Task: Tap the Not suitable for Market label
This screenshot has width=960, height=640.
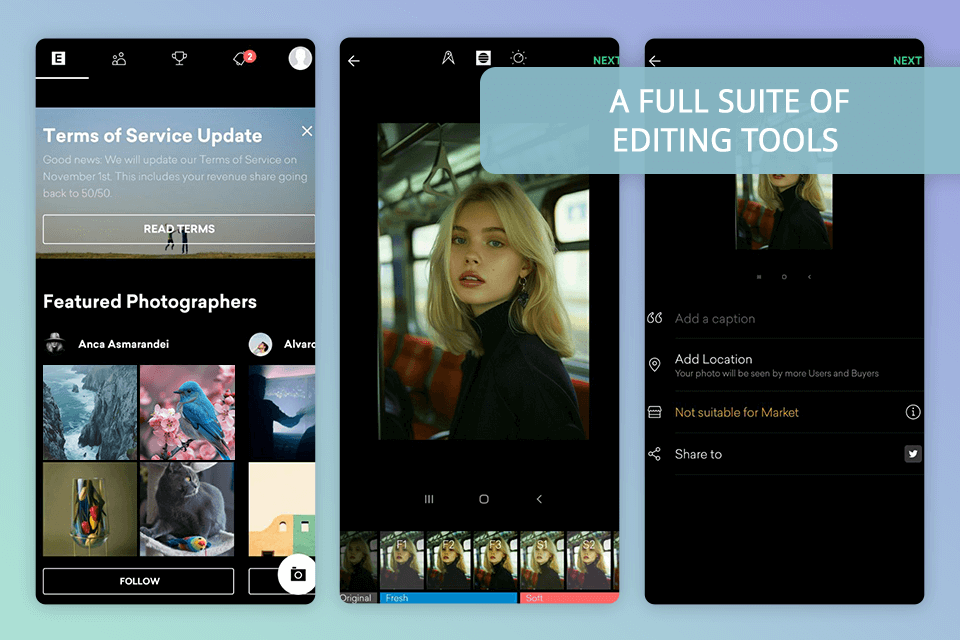Action: click(x=737, y=412)
